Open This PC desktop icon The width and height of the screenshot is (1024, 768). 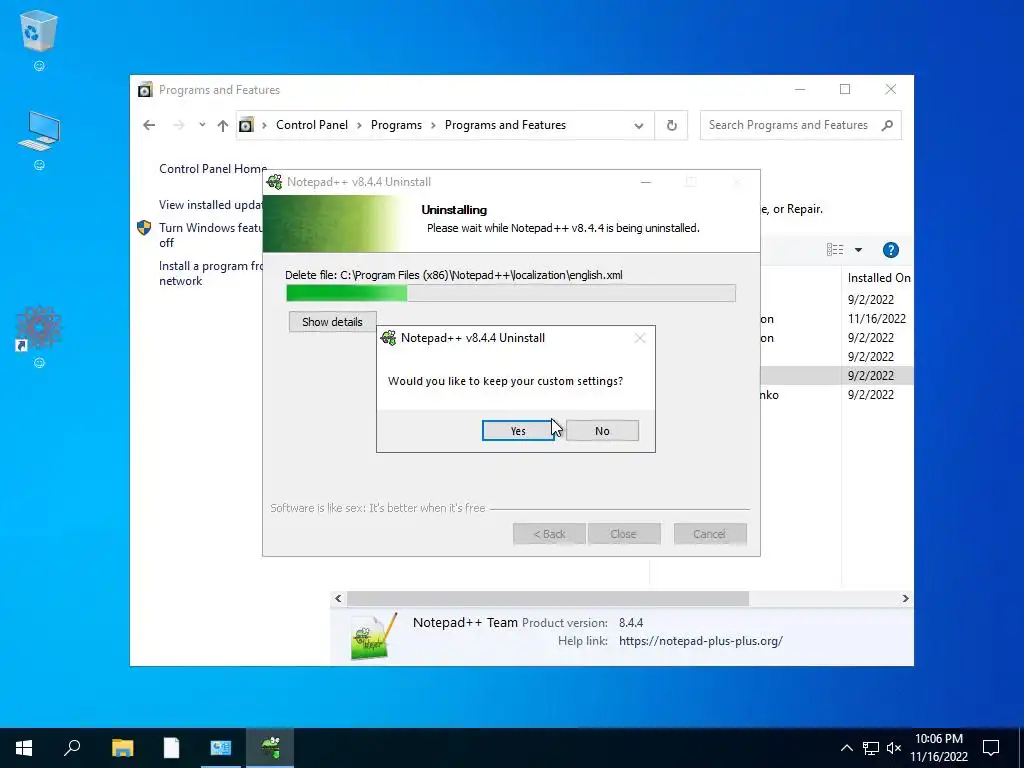tap(39, 131)
